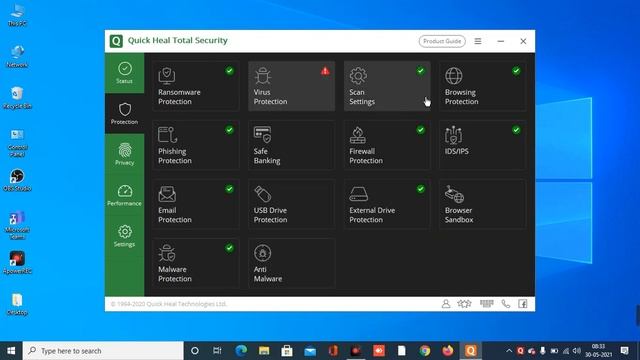Open the Virus Protection tile
640x360 pixels.
point(291,86)
